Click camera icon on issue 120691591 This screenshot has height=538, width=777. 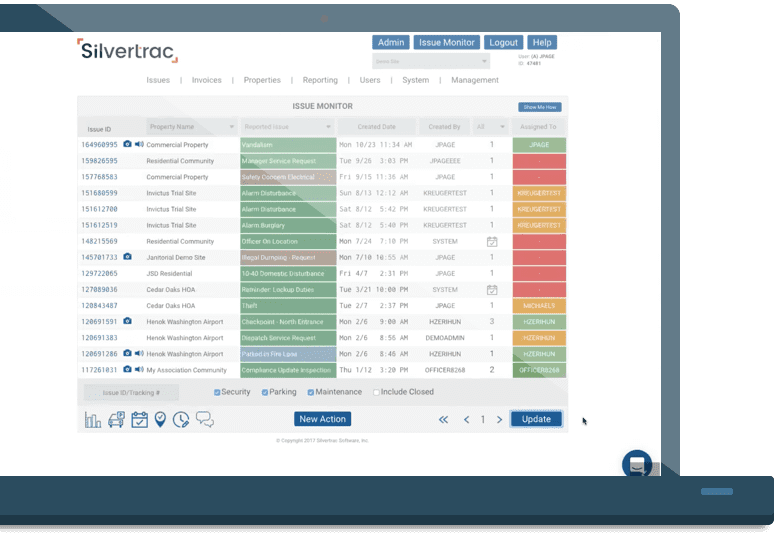[x=127, y=321]
